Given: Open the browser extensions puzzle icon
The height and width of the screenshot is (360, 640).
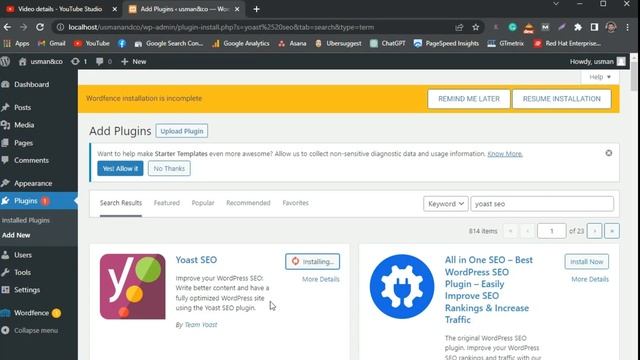Looking at the screenshot, I should coord(578,27).
